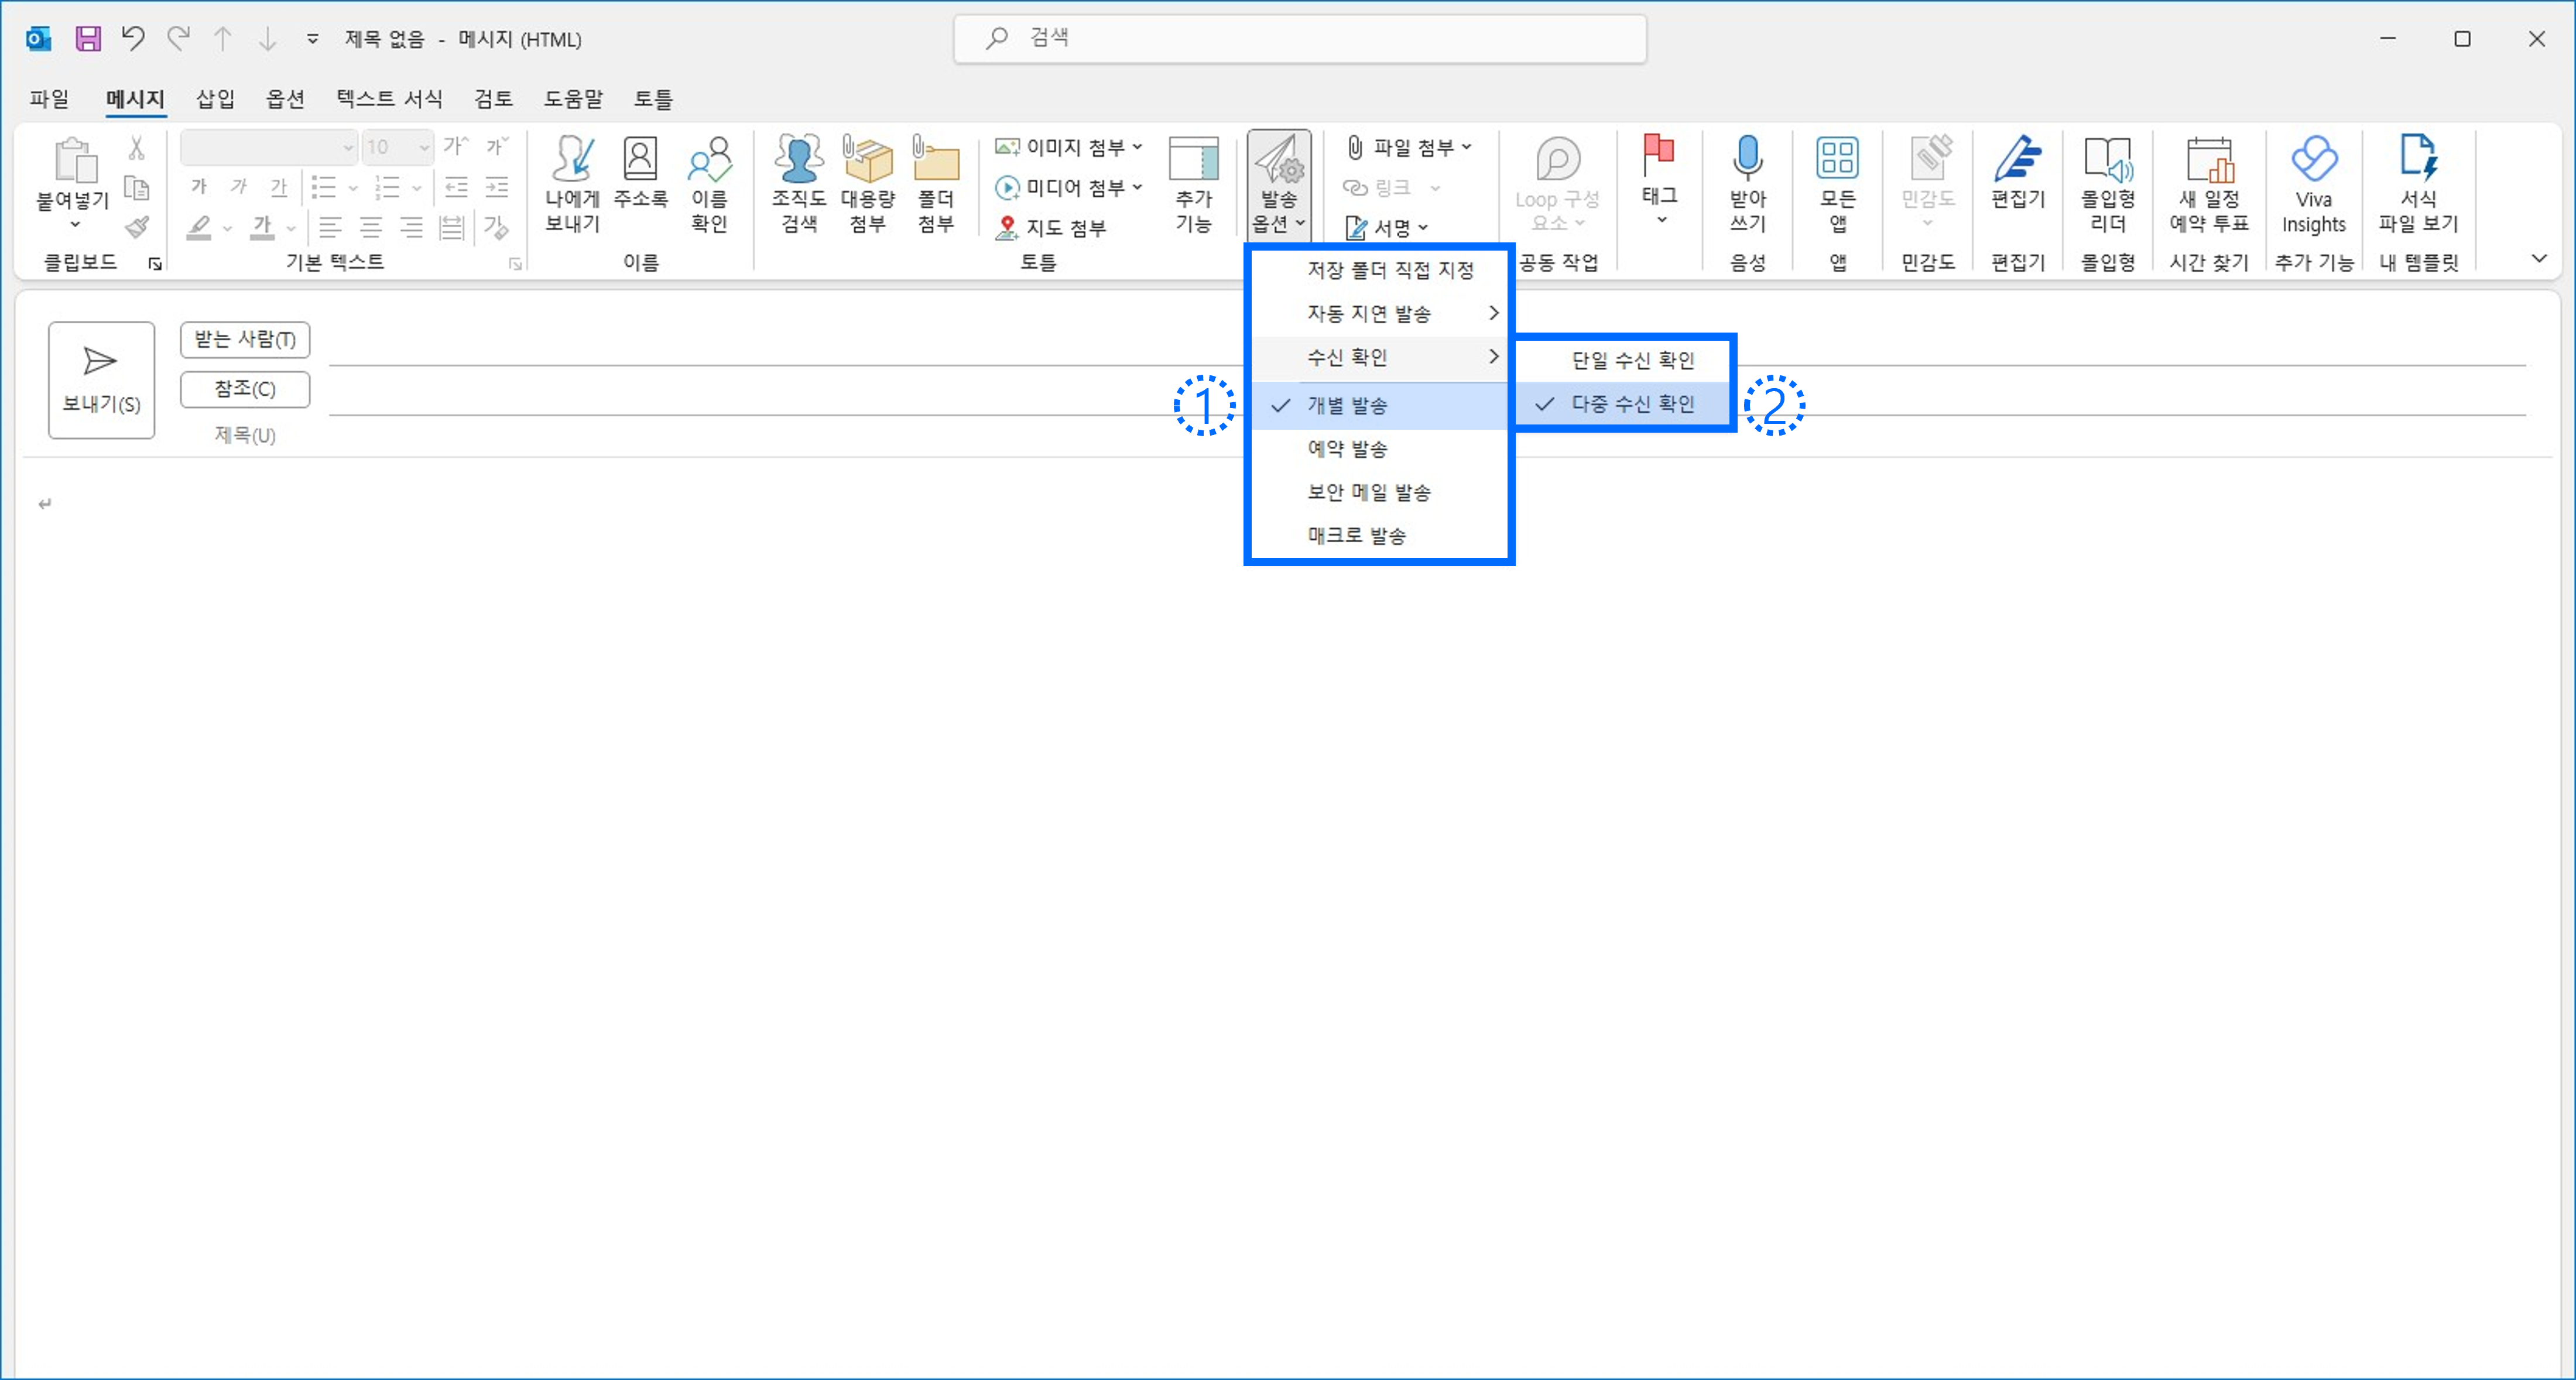Open Viva Insights add-in
This screenshot has width=2576, height=1380.
coord(2313,185)
